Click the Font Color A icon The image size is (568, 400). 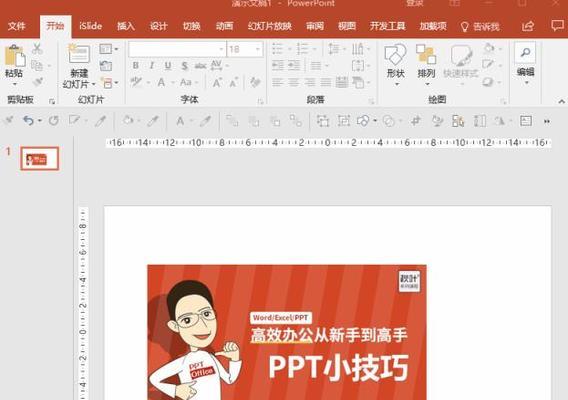[x=161, y=83]
